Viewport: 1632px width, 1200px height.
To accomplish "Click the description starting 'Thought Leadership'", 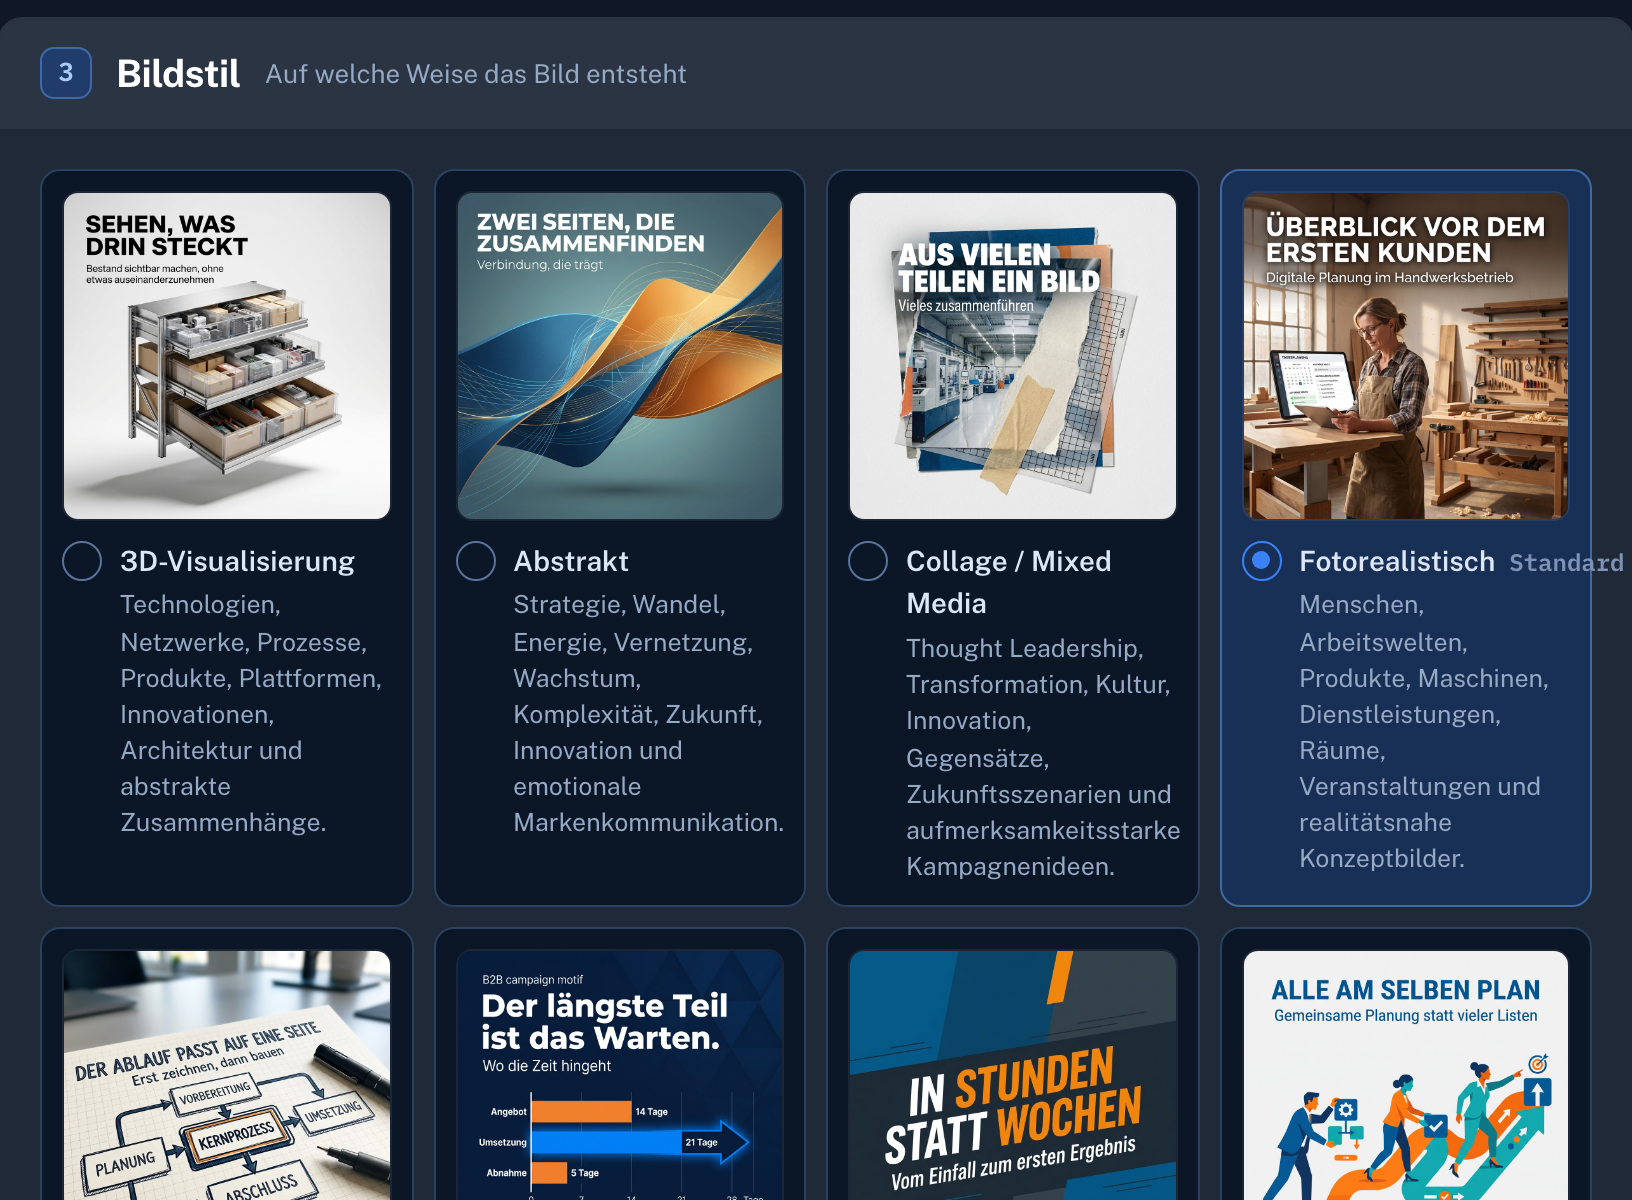I will point(1043,757).
